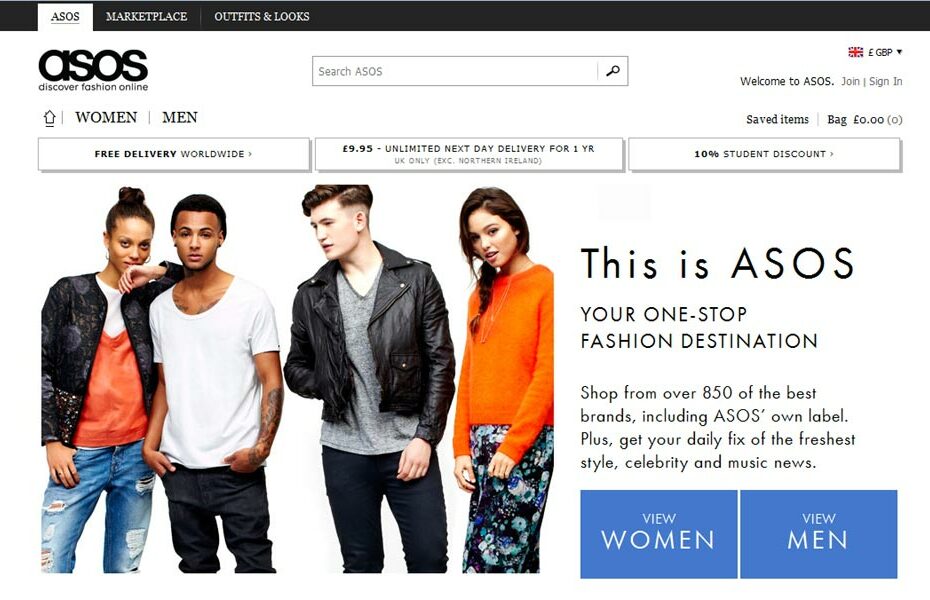Screen dimensions: 930x600
Task: Click Free Delivery Worldwide banner
Action: (x=174, y=154)
